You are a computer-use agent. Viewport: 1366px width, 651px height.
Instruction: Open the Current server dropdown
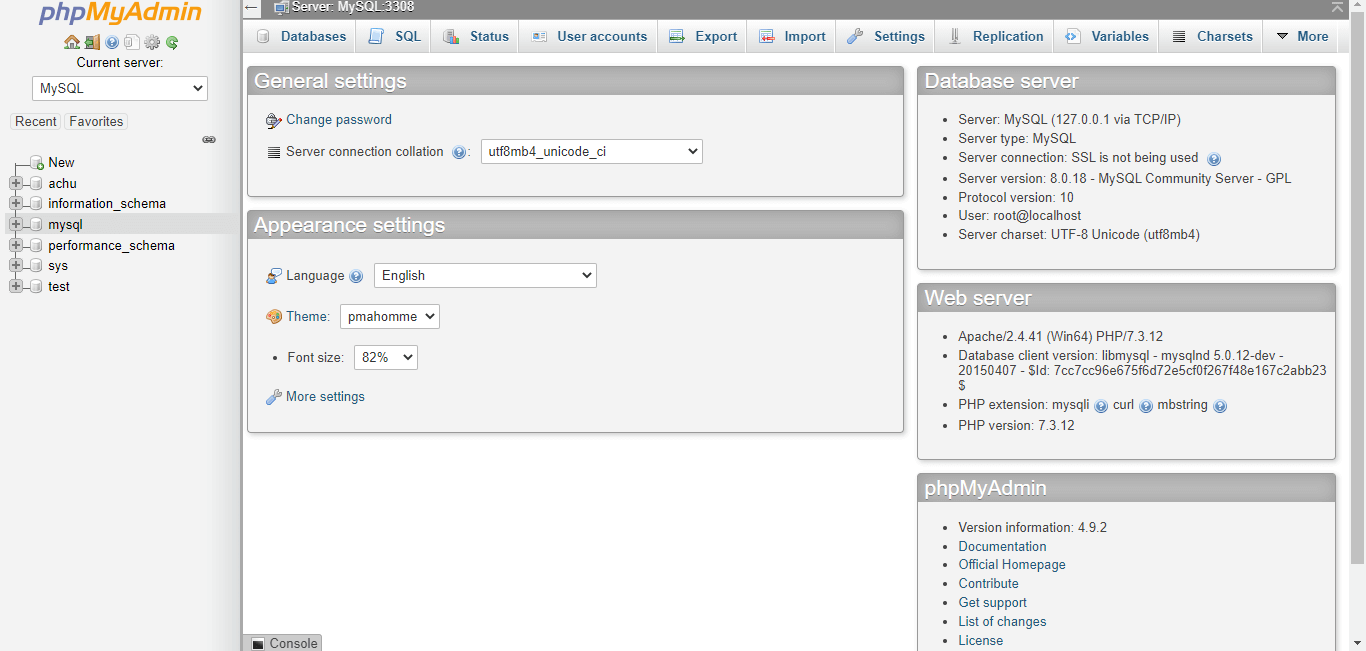[x=120, y=88]
